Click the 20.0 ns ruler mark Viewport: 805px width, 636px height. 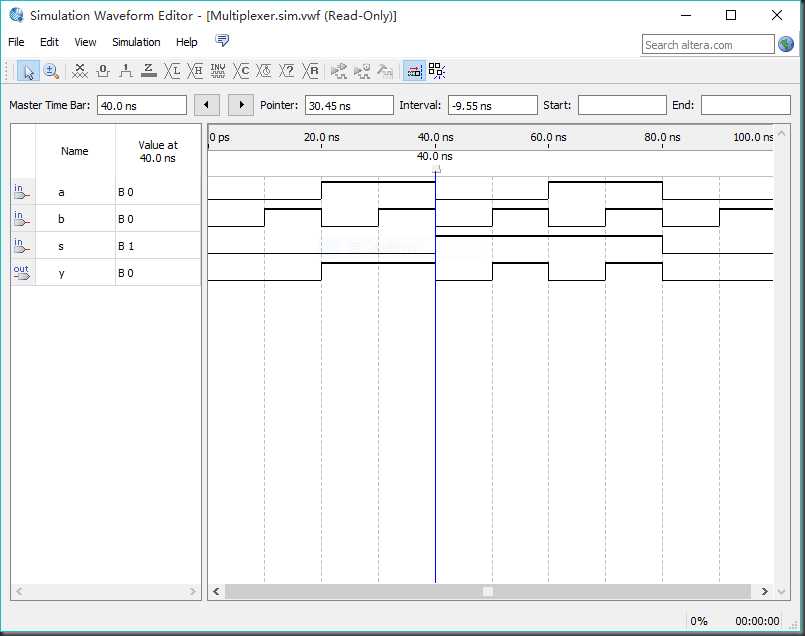point(321,138)
